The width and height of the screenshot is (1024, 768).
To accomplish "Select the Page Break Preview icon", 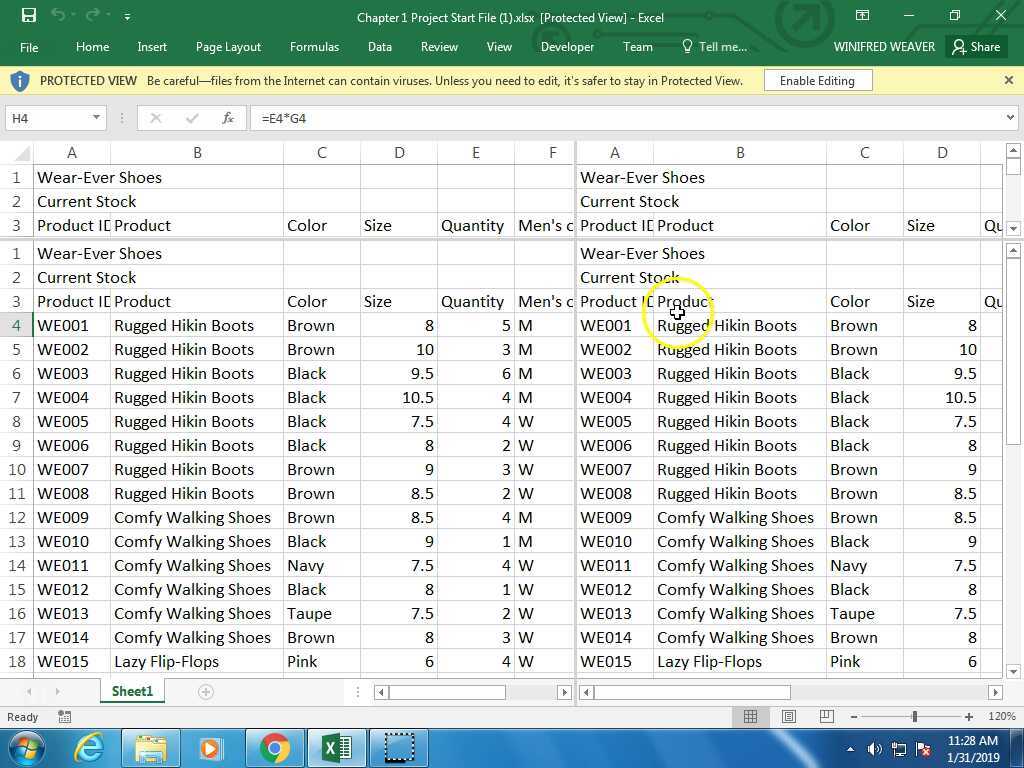I will click(826, 716).
